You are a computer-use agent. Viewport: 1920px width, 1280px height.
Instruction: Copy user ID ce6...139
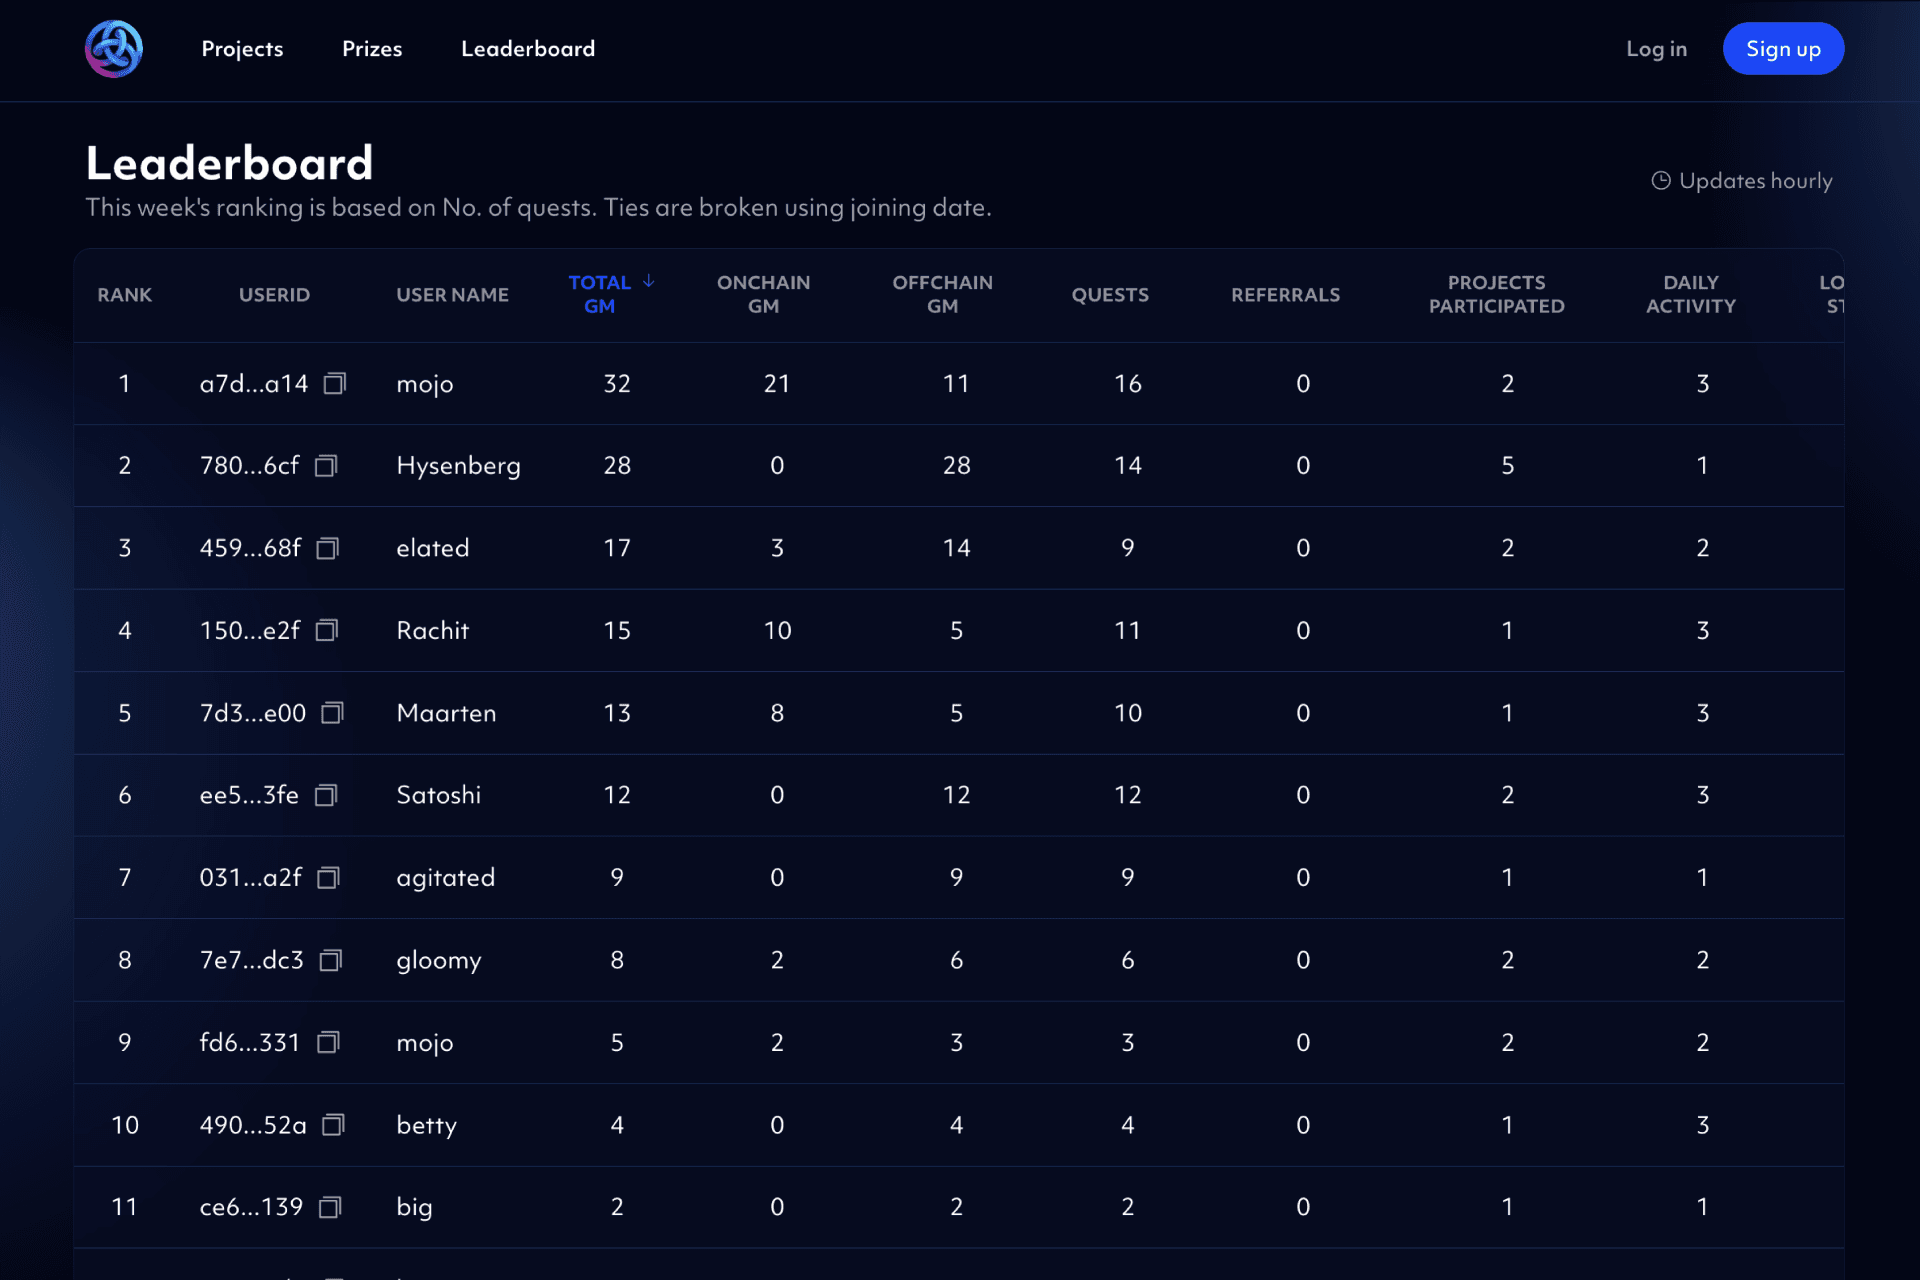tap(331, 1207)
